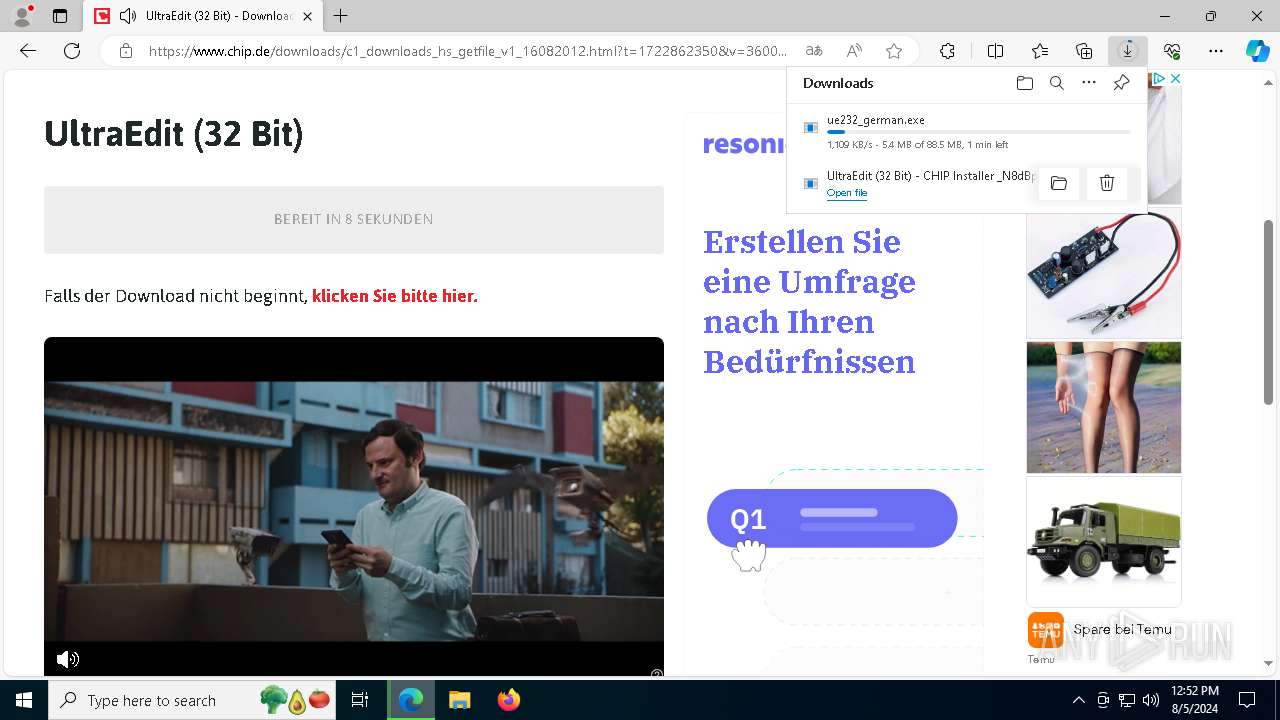
Task: Open the Favorites list
Action: coord(1040,51)
